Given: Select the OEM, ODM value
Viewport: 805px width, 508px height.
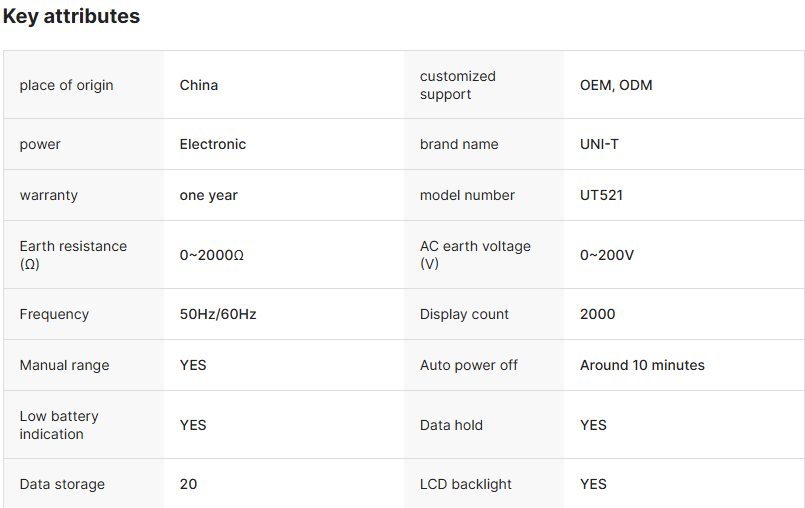Looking at the screenshot, I should 616,85.
